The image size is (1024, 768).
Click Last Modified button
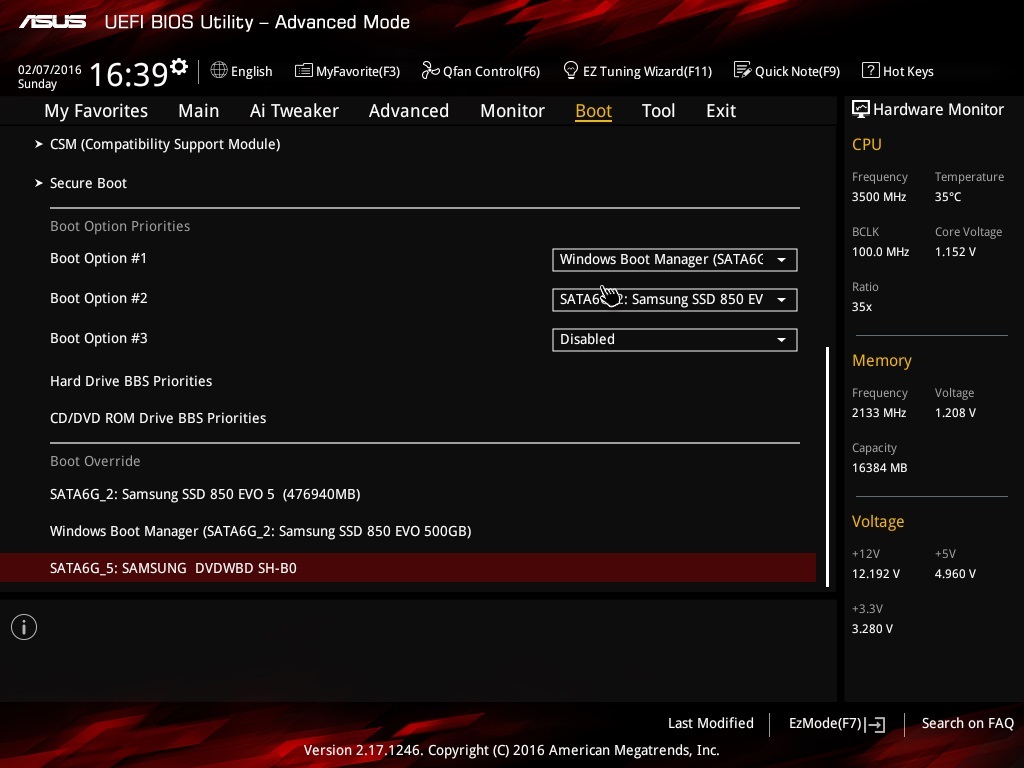tap(711, 723)
